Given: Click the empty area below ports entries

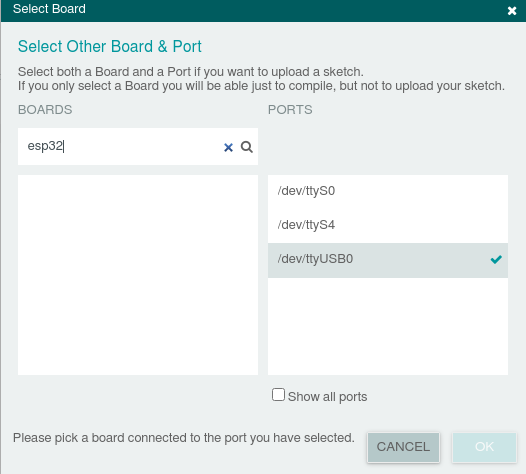Looking at the screenshot, I should pos(388,326).
